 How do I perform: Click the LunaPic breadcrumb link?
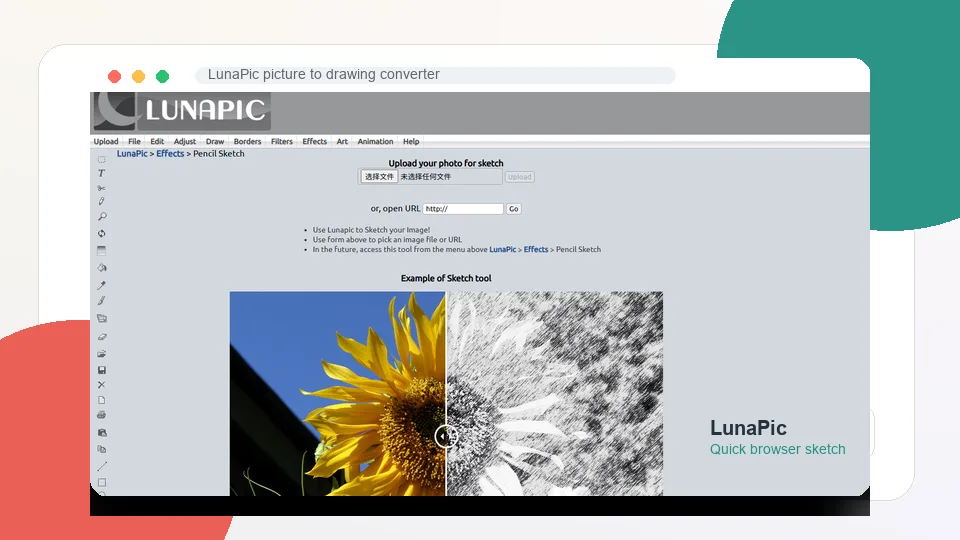click(x=132, y=154)
